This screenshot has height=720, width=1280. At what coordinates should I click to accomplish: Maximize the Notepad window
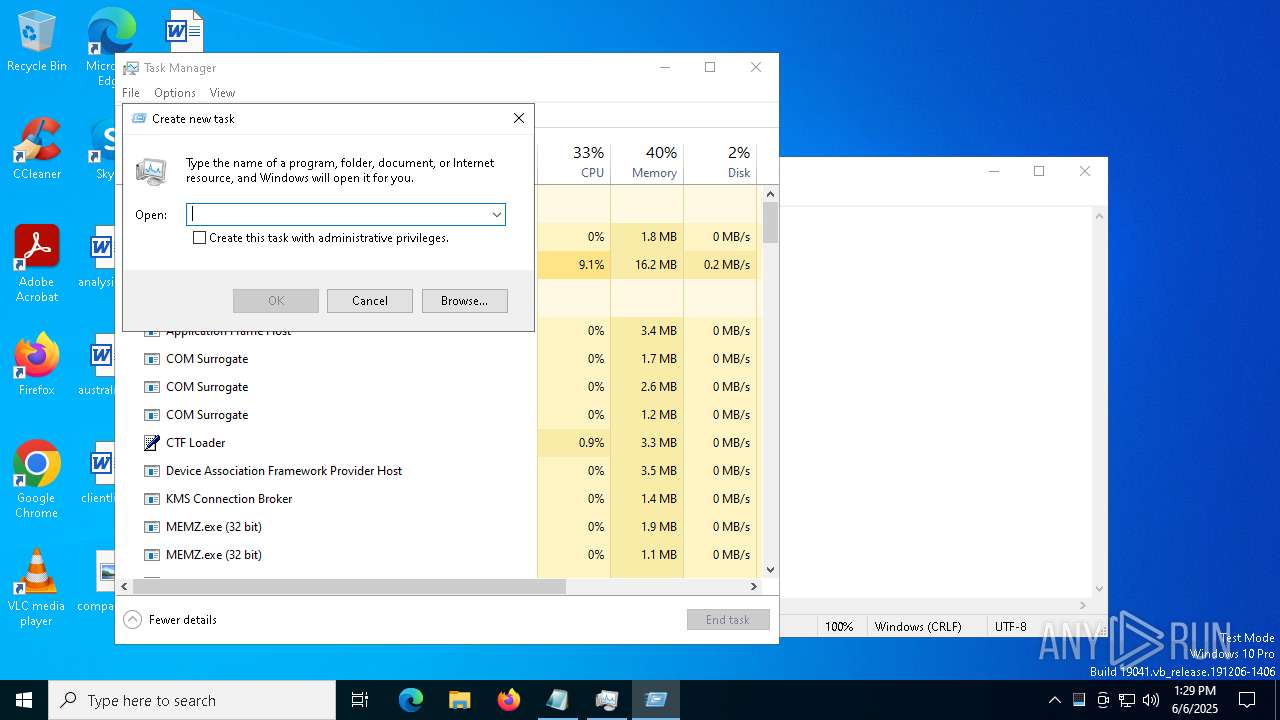click(1039, 171)
